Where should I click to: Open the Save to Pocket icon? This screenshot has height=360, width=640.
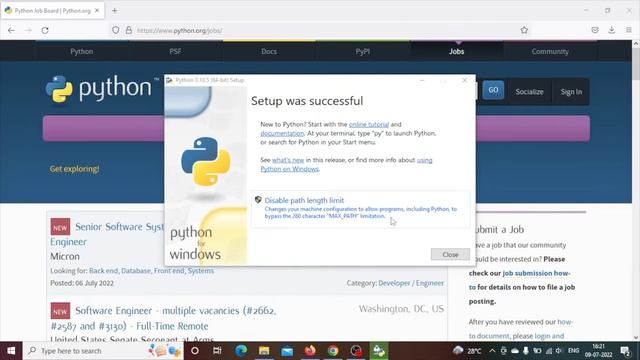click(595, 30)
